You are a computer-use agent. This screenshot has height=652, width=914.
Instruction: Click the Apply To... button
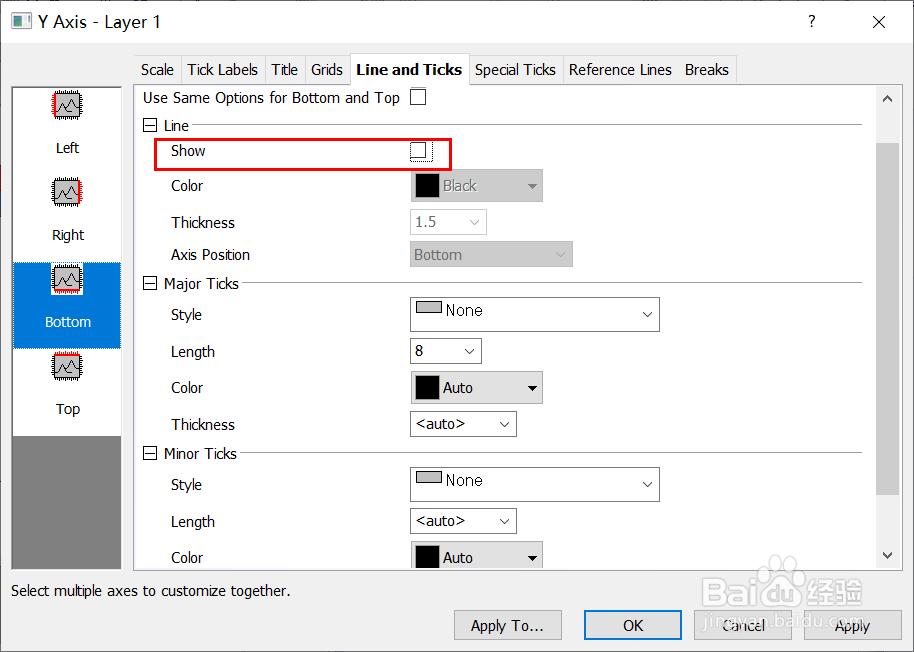point(507,625)
